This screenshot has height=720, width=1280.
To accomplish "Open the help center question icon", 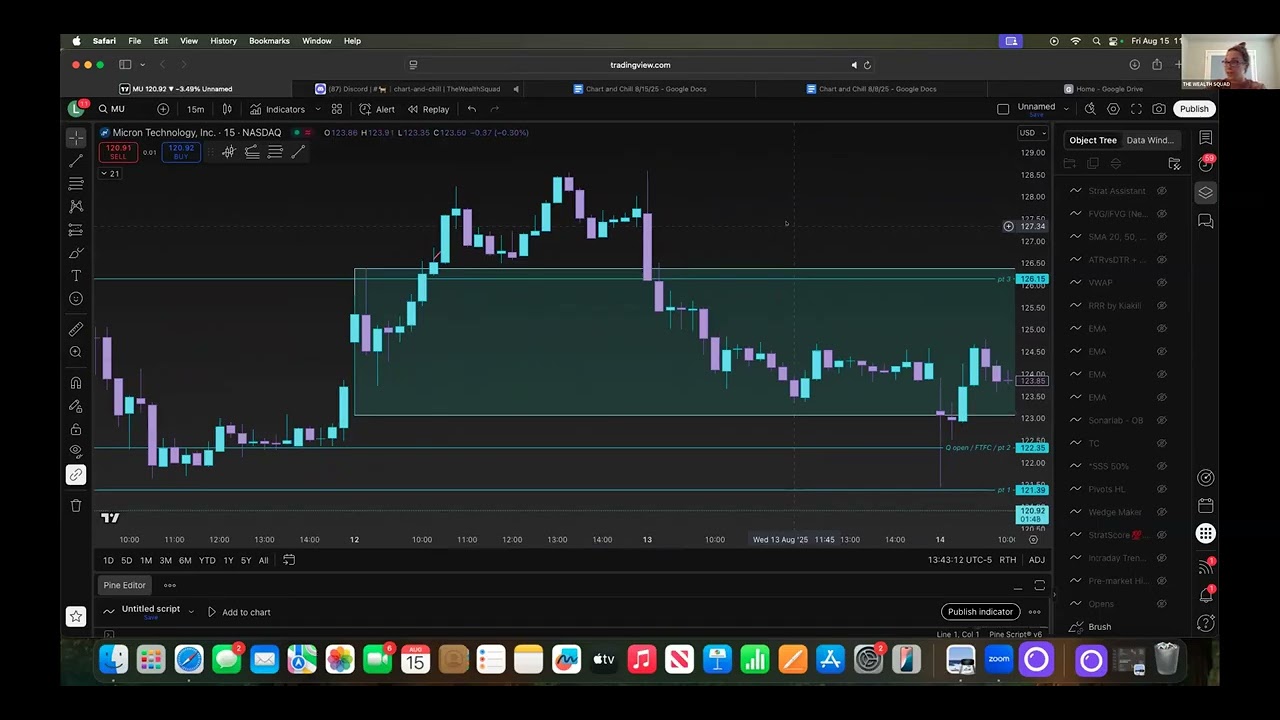I will [1206, 623].
